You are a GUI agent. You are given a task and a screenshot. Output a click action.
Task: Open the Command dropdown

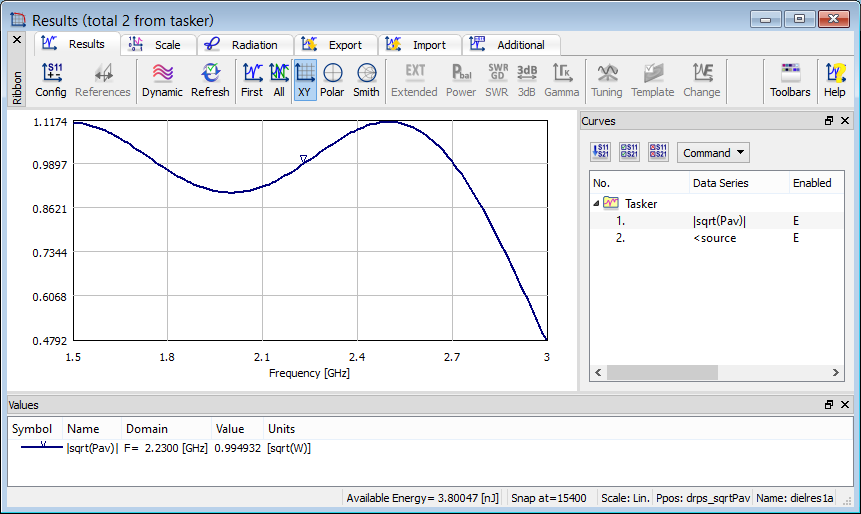pos(713,153)
